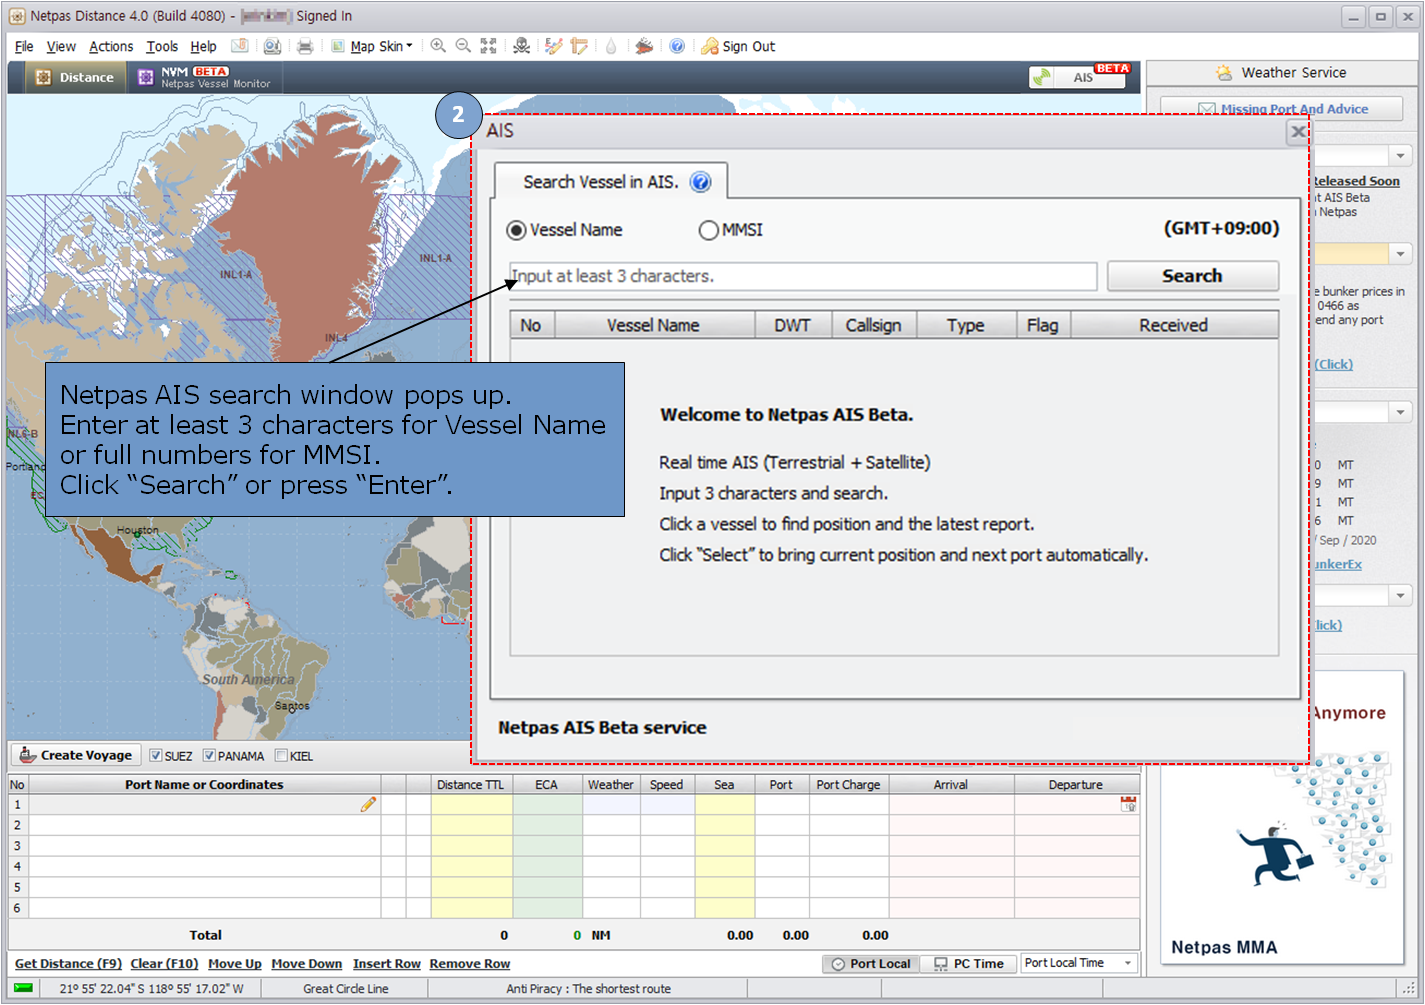1425x1005 pixels.
Task: Select the Vessel Name radio button
Action: click(x=516, y=230)
